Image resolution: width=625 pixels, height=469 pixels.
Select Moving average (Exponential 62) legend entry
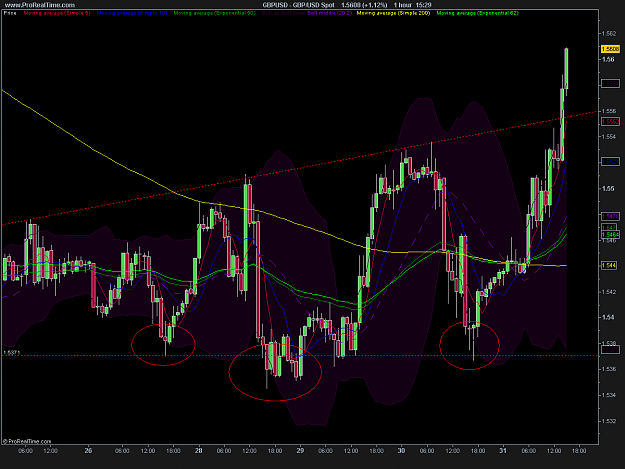pyautogui.click(x=478, y=13)
